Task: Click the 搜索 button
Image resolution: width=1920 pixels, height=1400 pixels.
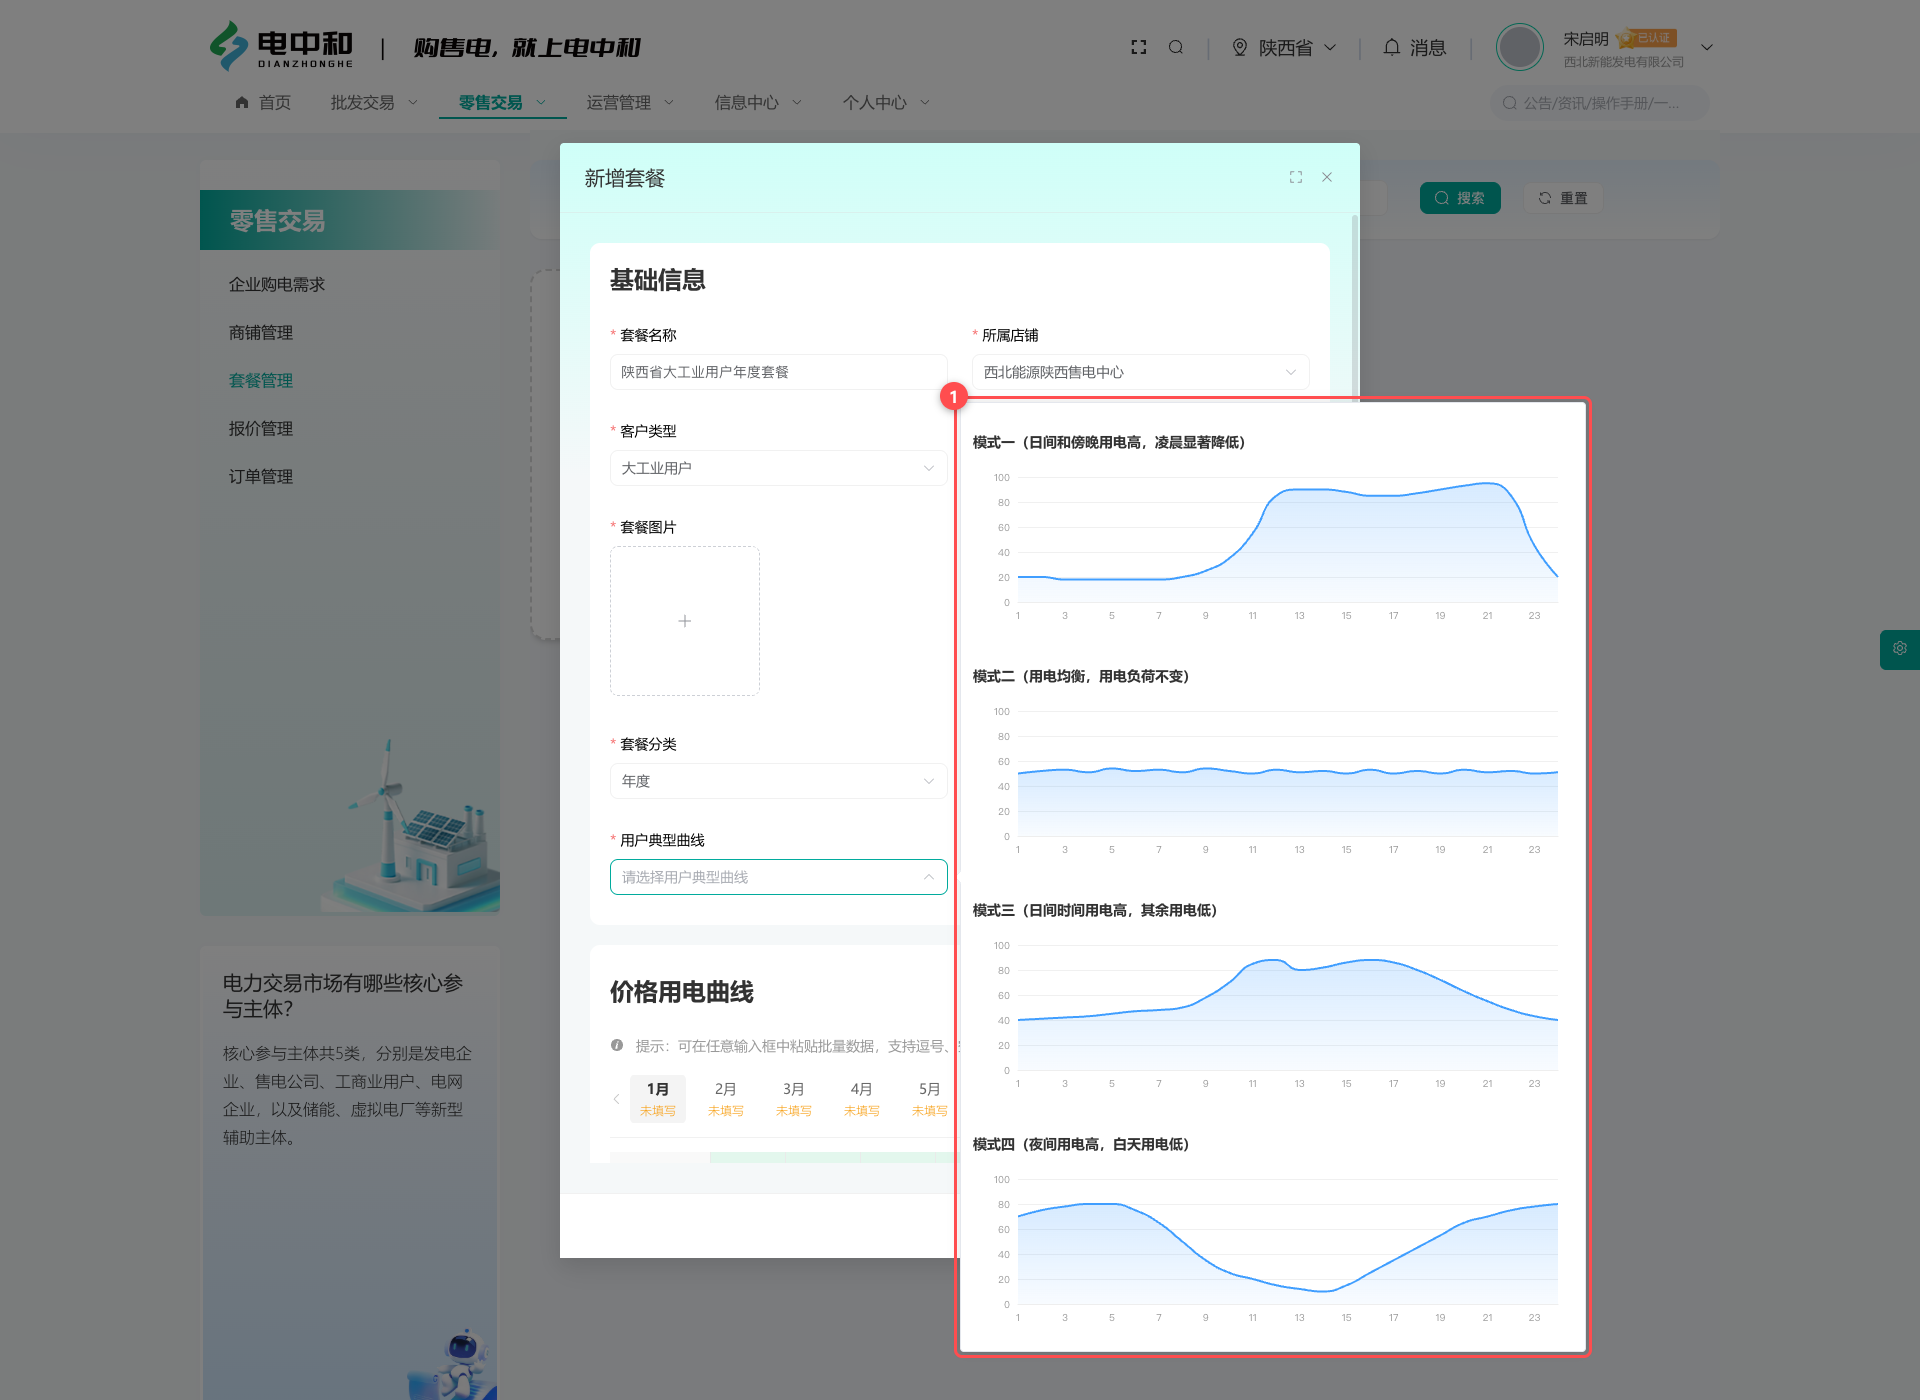Action: point(1460,198)
